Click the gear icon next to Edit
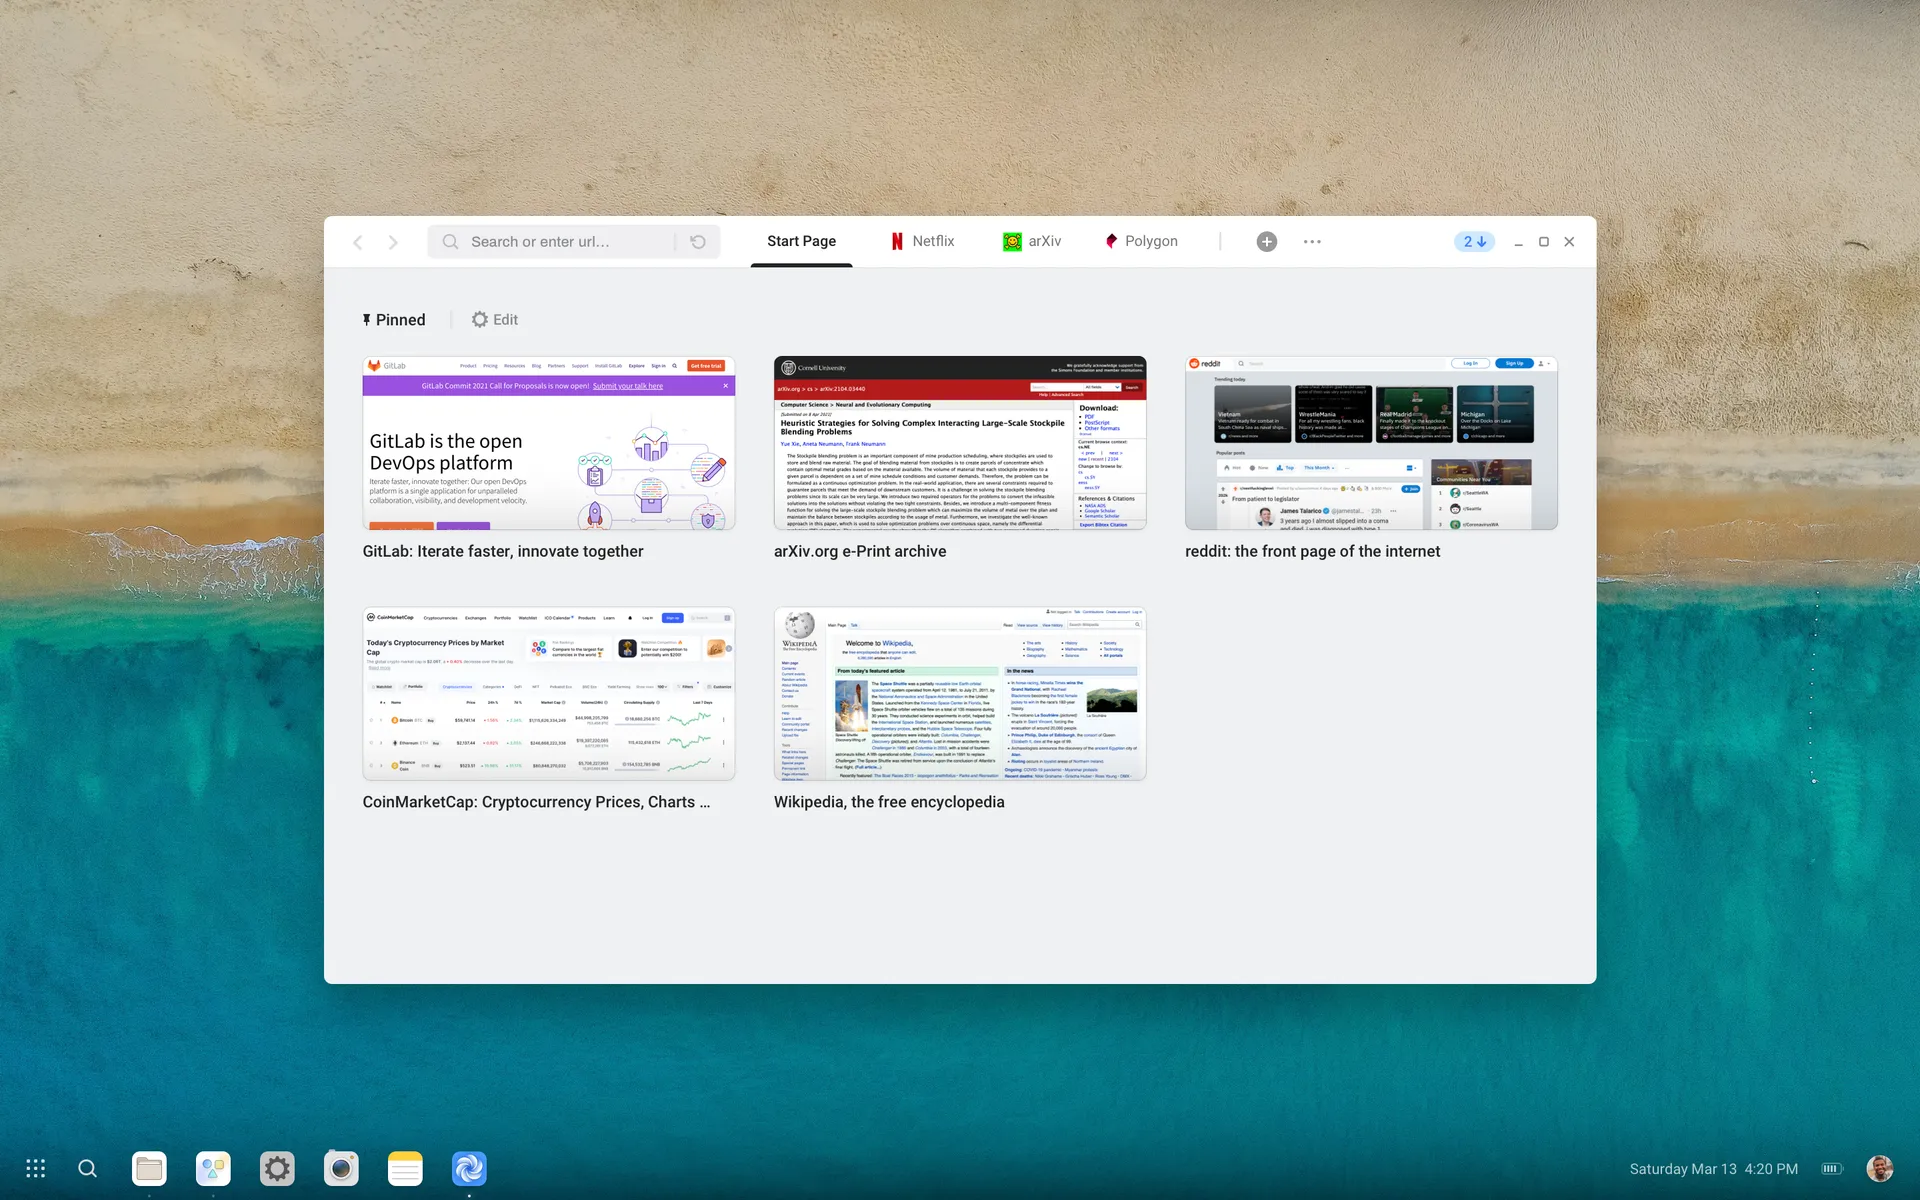This screenshot has height=1200, width=1920. point(480,320)
